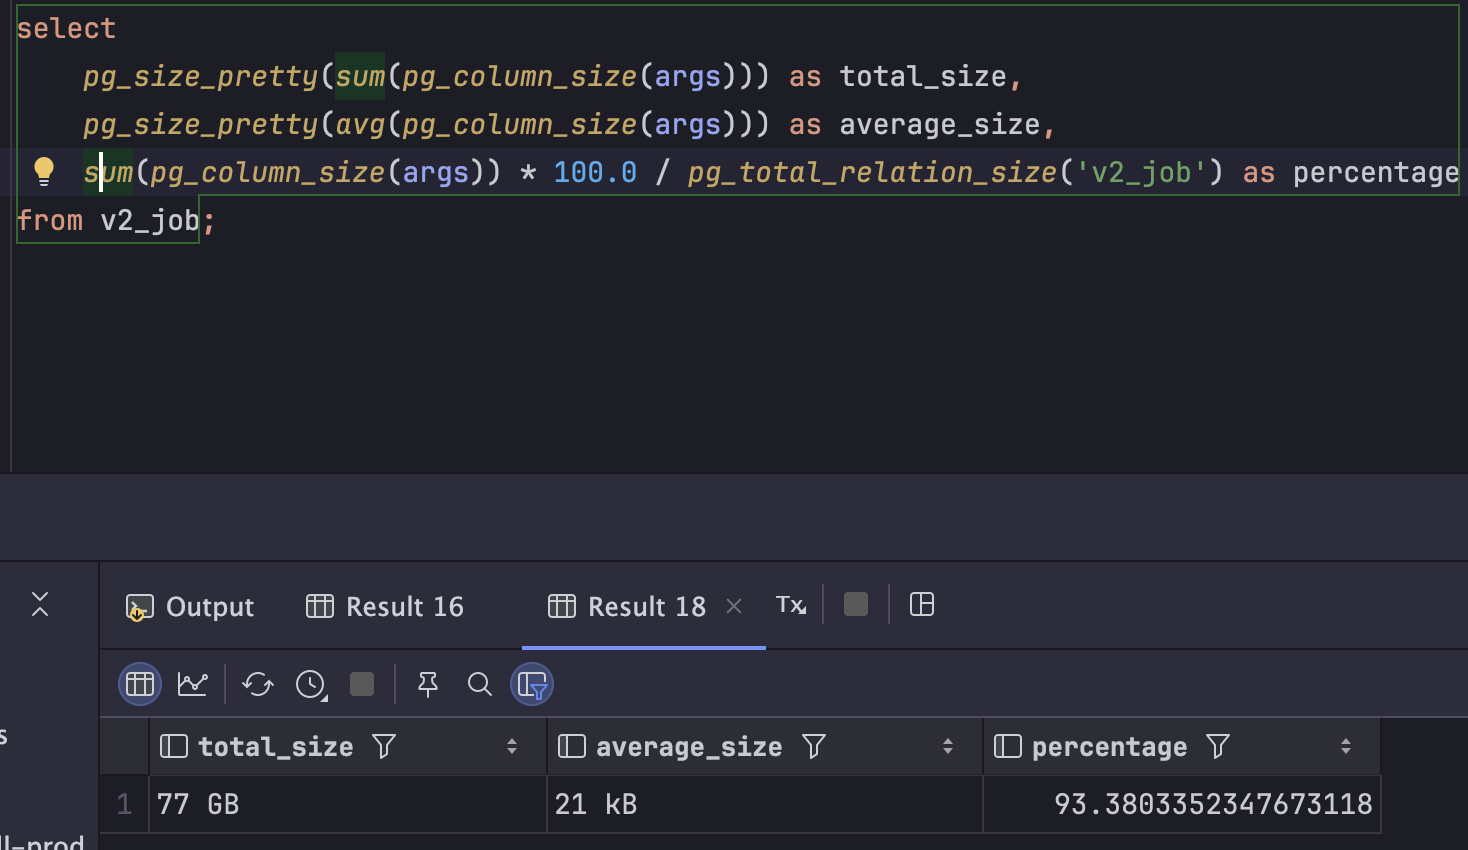Image resolution: width=1468 pixels, height=850 pixels.
Task: Click the yellow lightbulb intention icon
Action: click(x=44, y=172)
